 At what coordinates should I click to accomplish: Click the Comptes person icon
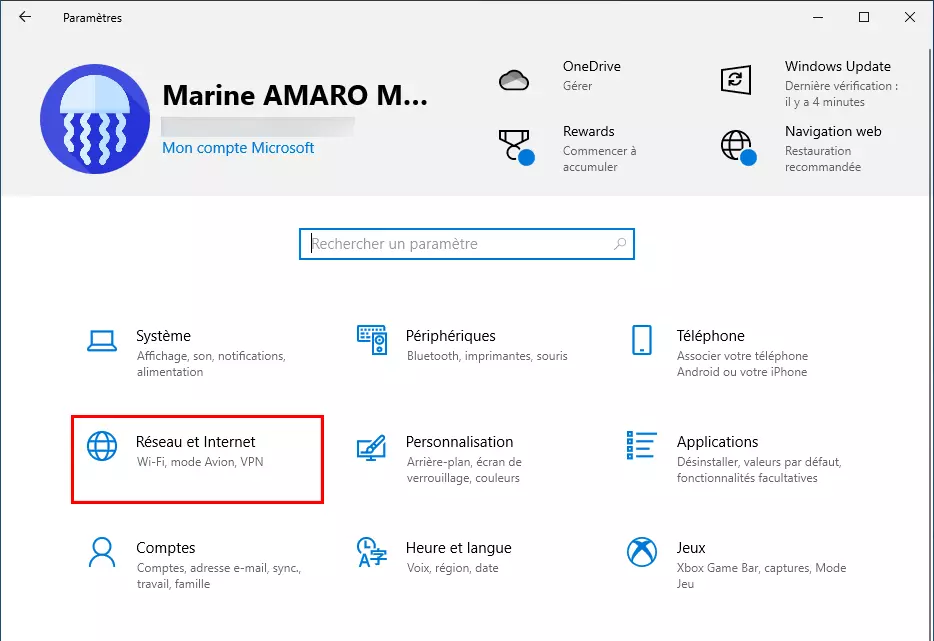[102, 552]
